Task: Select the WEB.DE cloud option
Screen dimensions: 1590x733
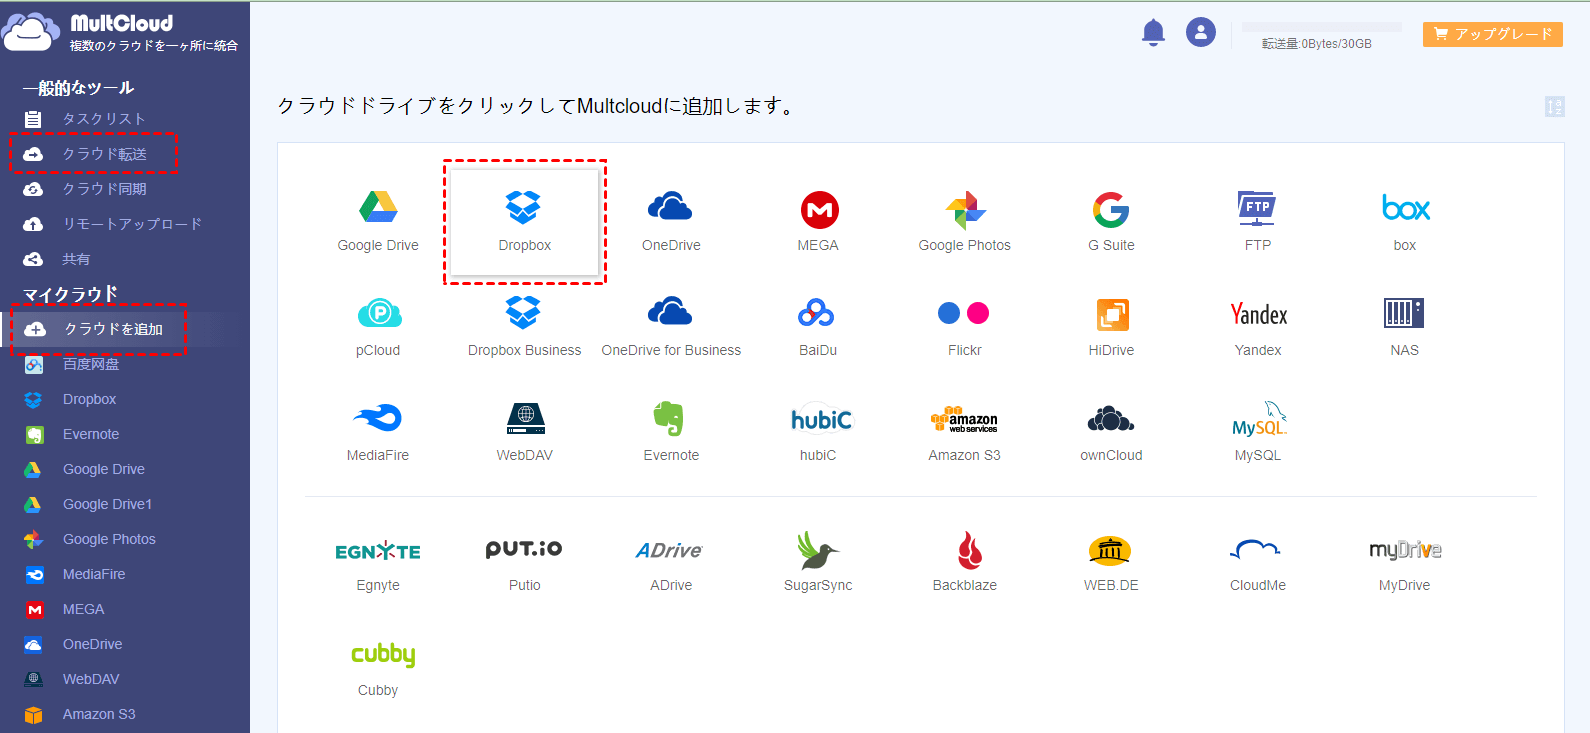Action: [1111, 562]
